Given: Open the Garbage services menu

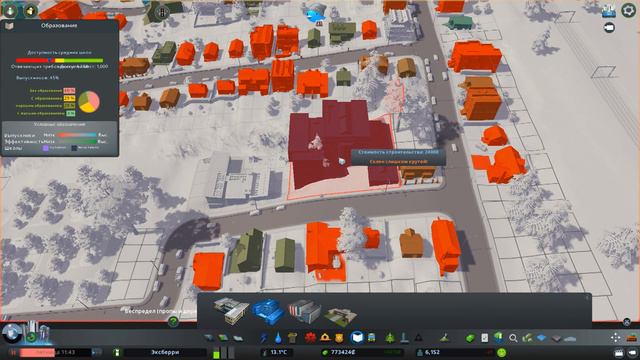Looking at the screenshot, I should [x=292, y=338].
